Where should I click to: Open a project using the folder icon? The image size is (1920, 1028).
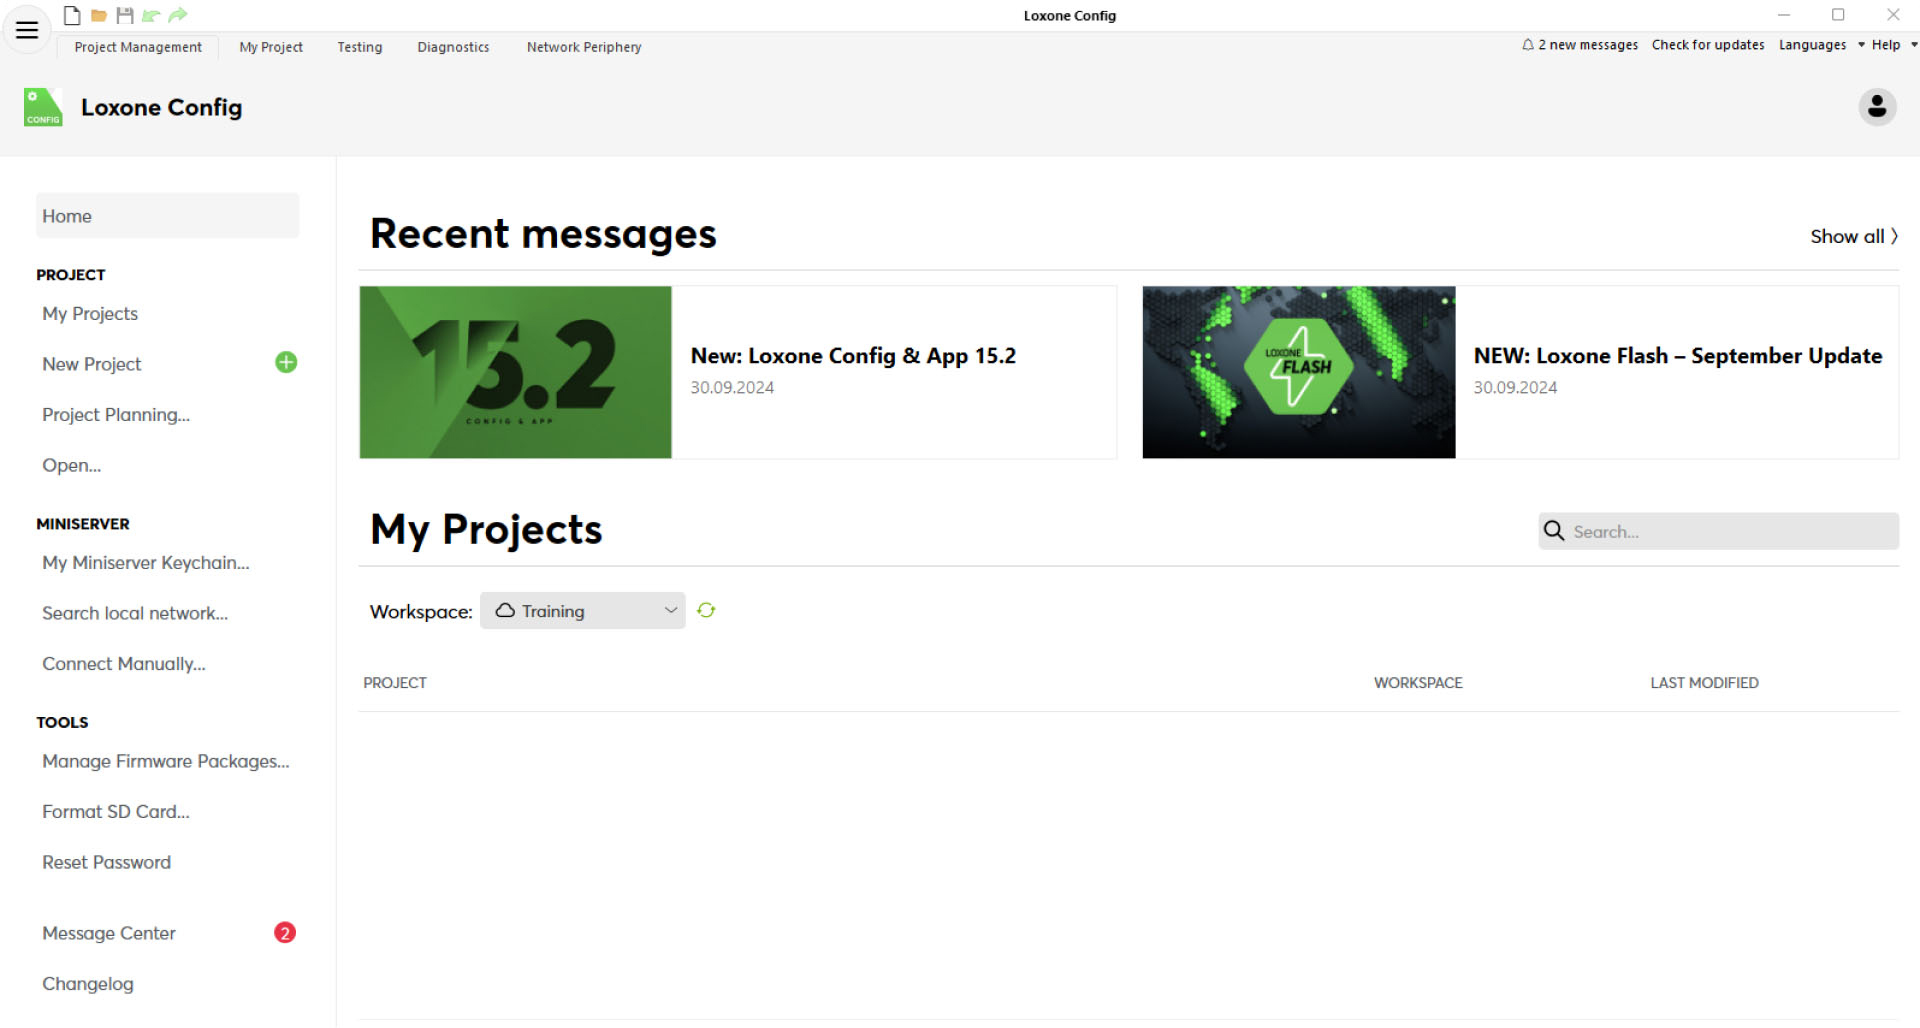pyautogui.click(x=99, y=15)
